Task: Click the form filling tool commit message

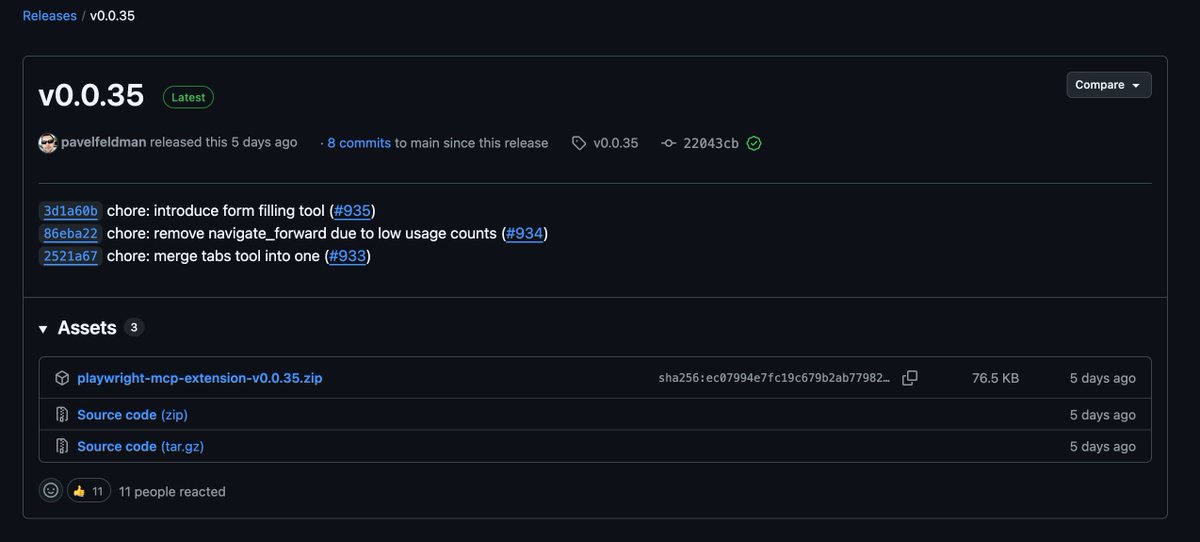Action: (216, 210)
